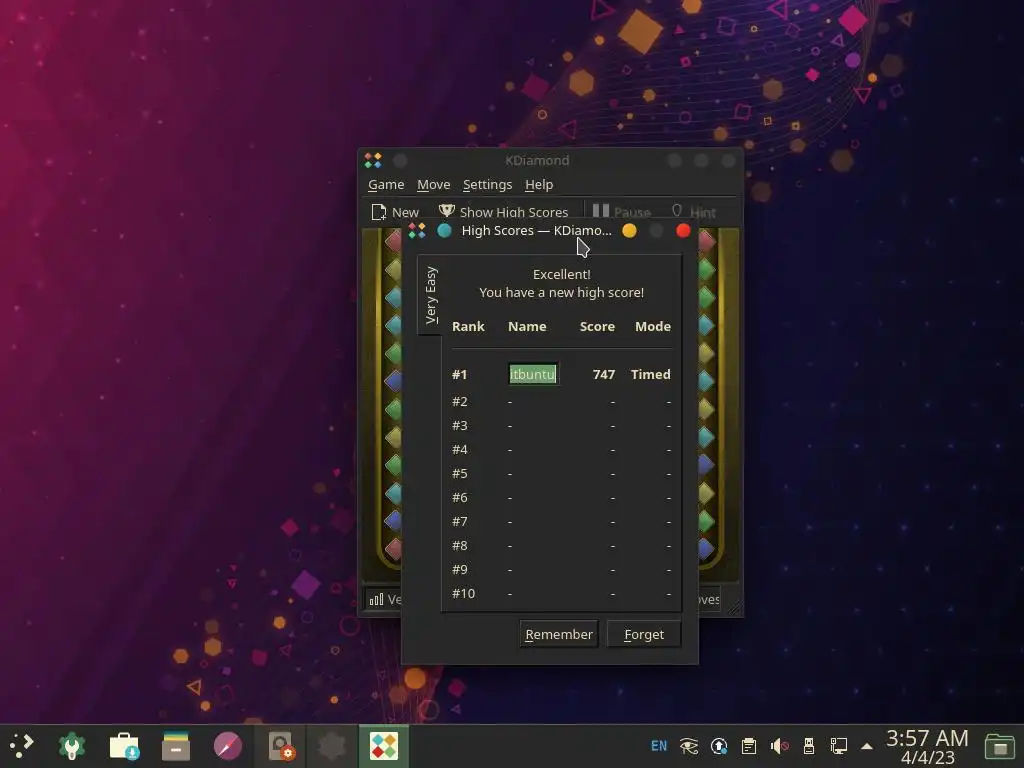Click the Remember button
The width and height of the screenshot is (1024, 768).
click(x=558, y=634)
